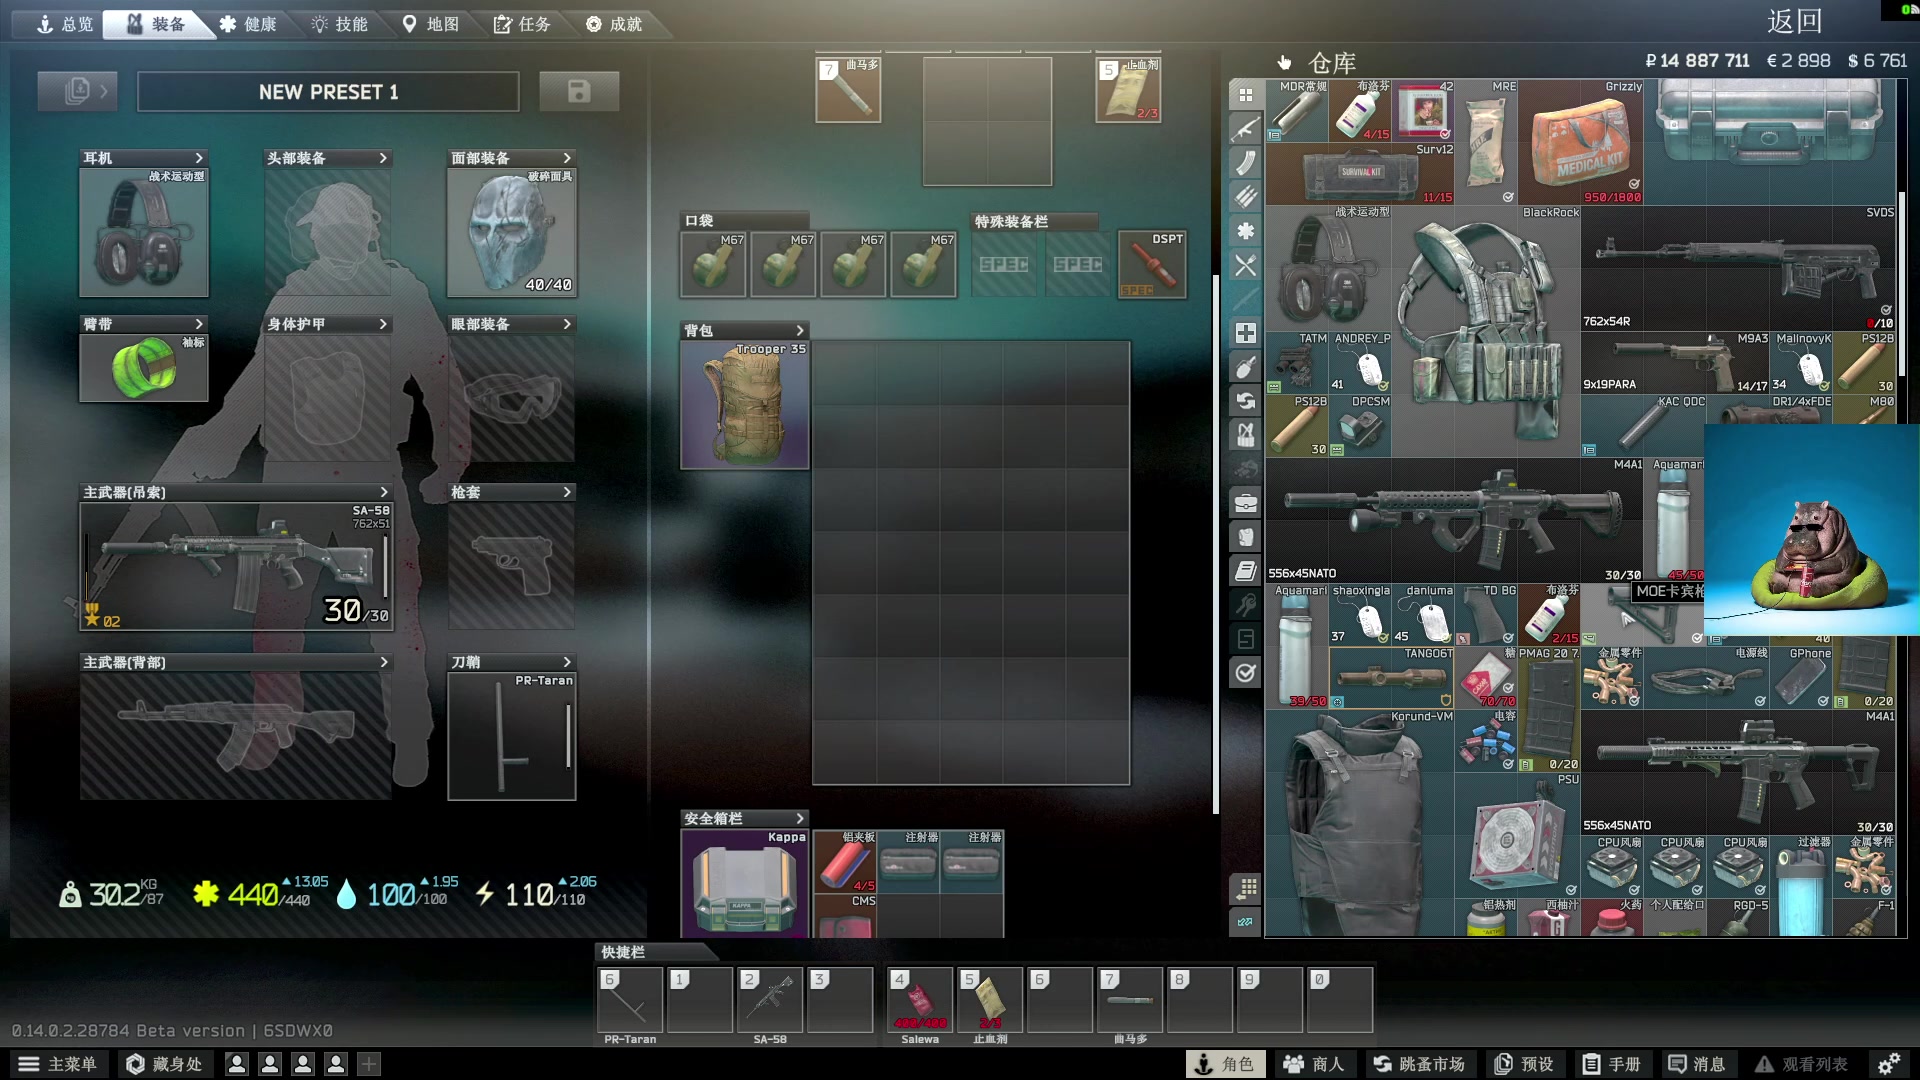Filter stash by weapons rifle icon
This screenshot has height=1080, width=1920.
pos(1245,129)
